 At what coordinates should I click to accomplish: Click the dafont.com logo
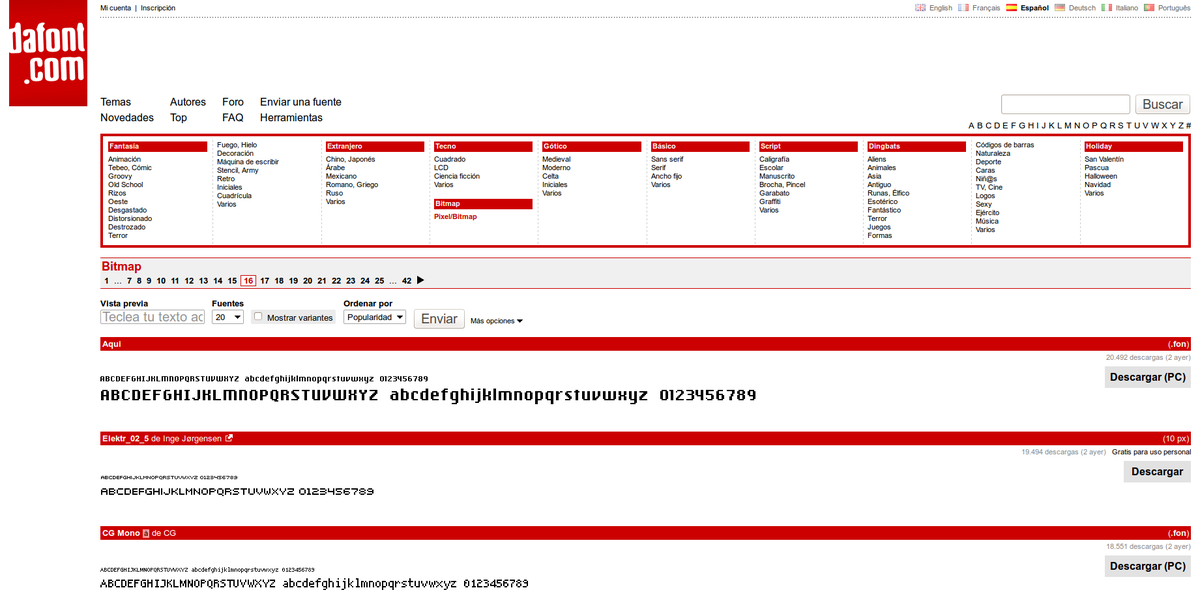pyautogui.click(x=47, y=53)
